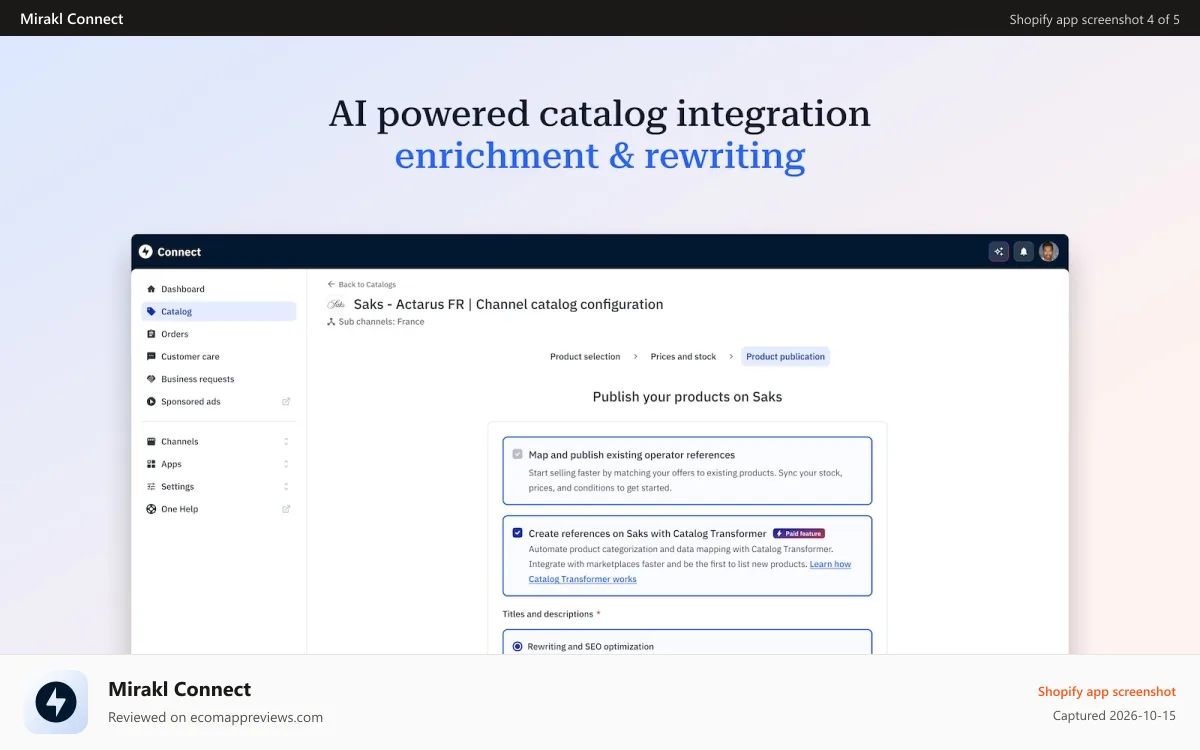Click the Mirakl Connect app icon in footer
Image resolution: width=1200 pixels, height=750 pixels.
coord(56,702)
